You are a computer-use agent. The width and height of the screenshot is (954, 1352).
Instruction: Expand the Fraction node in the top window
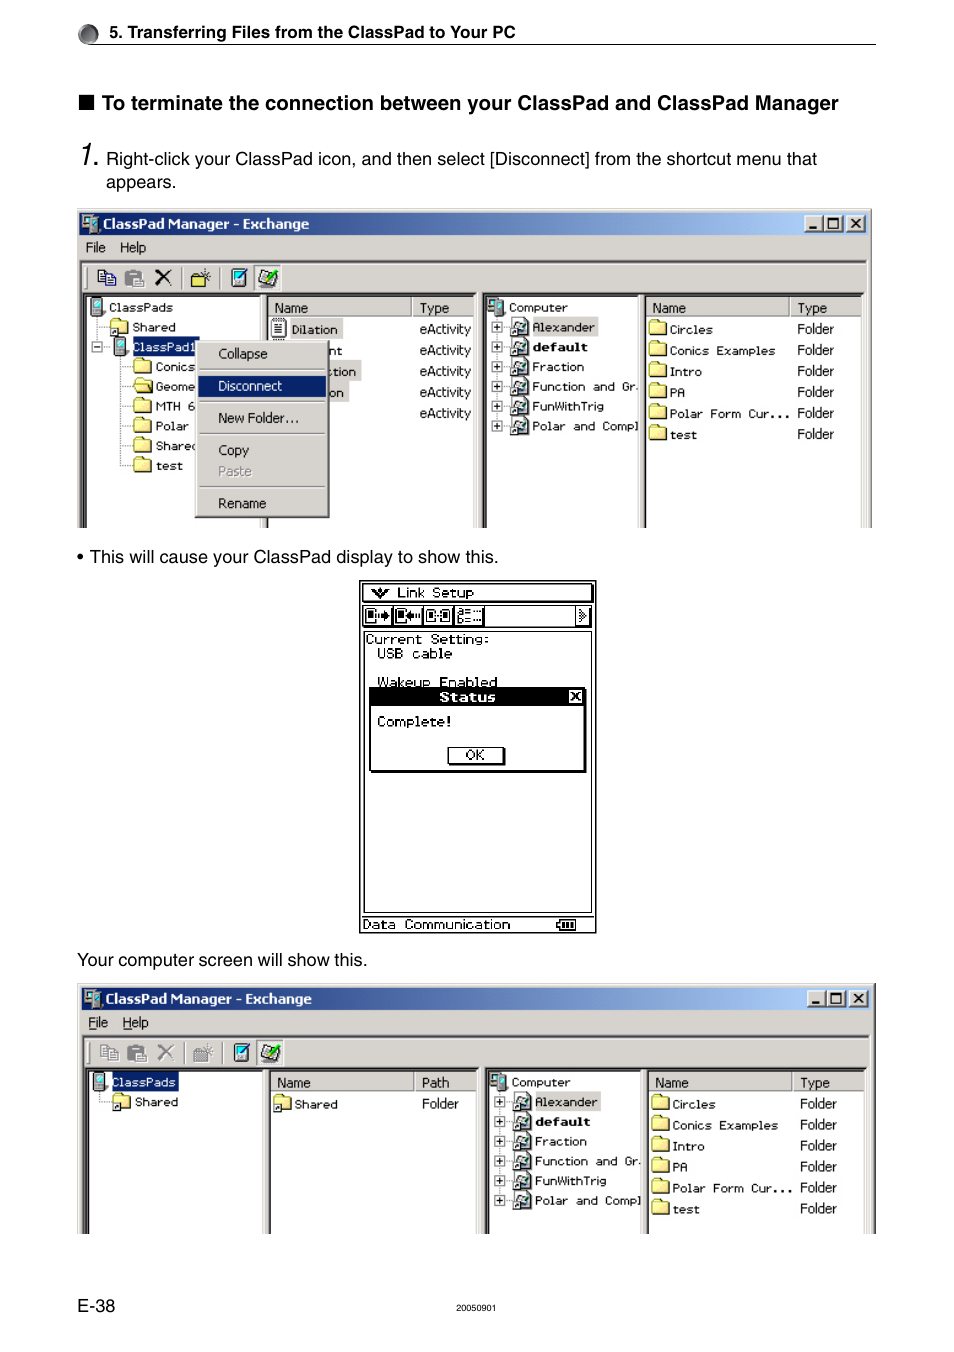497,367
